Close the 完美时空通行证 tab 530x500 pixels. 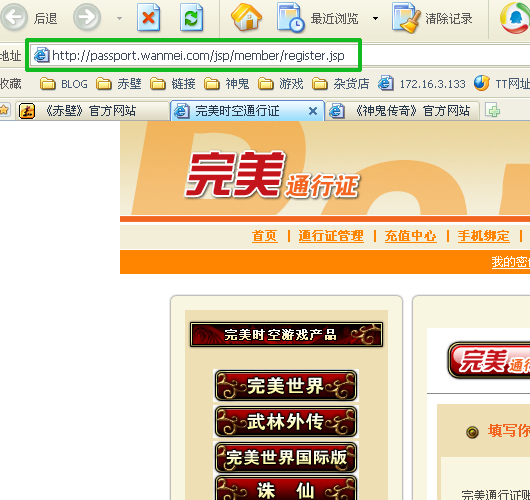point(313,111)
